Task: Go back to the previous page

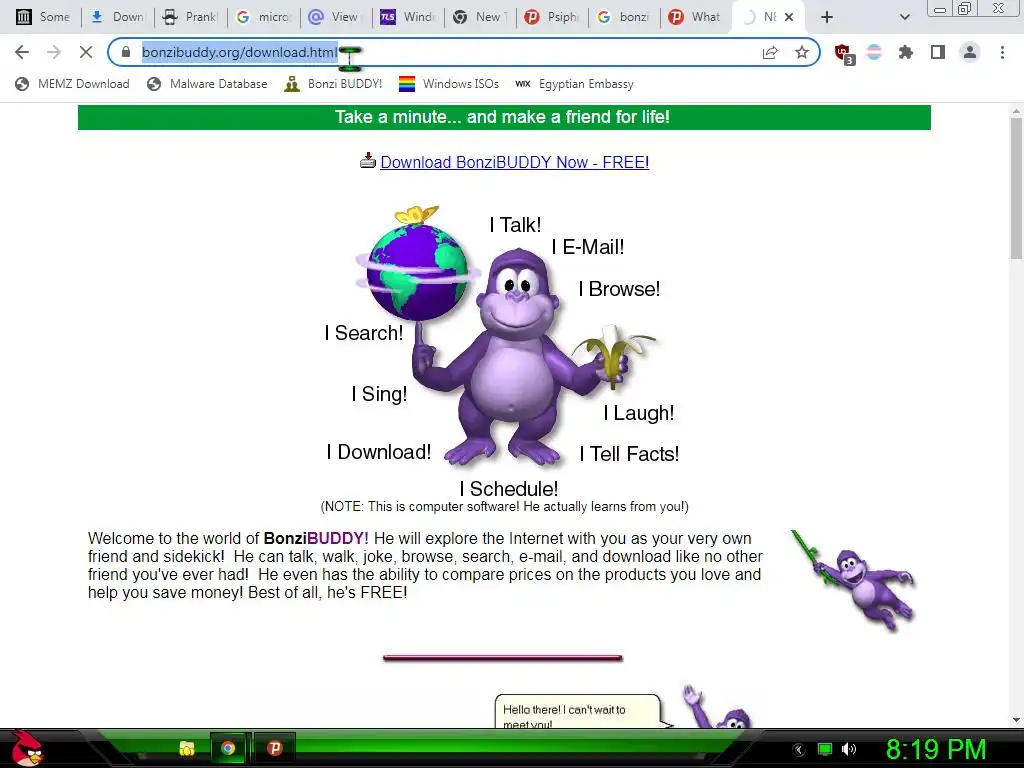Action: pos(22,52)
